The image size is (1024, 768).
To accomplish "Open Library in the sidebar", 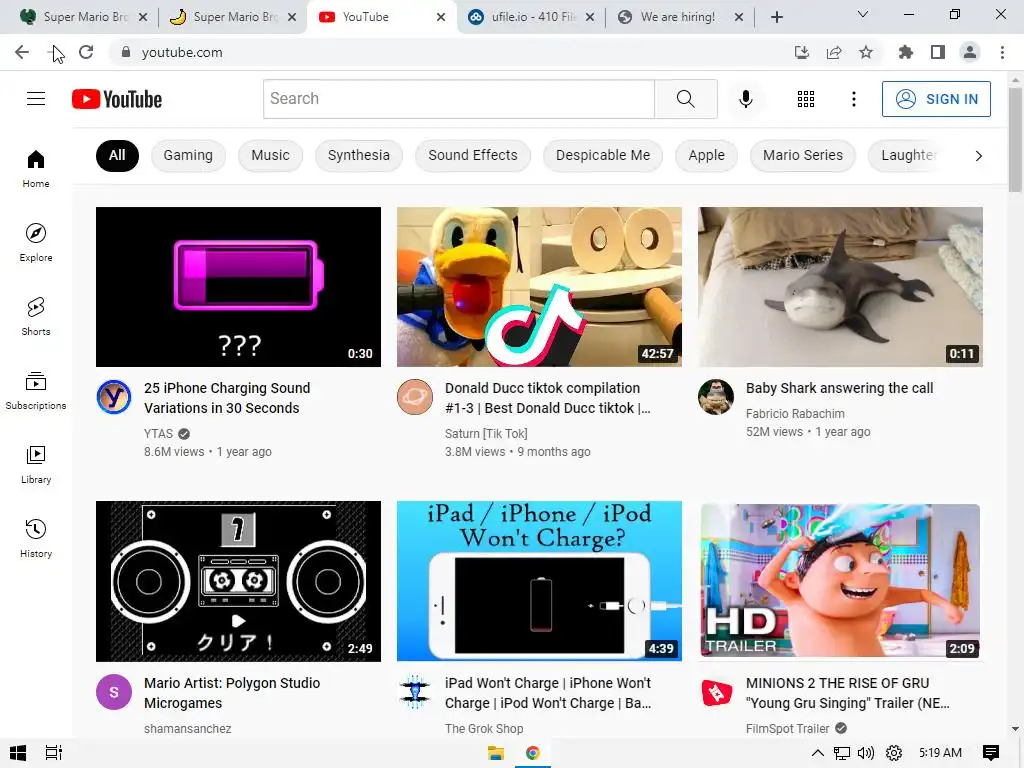I will [x=36, y=464].
